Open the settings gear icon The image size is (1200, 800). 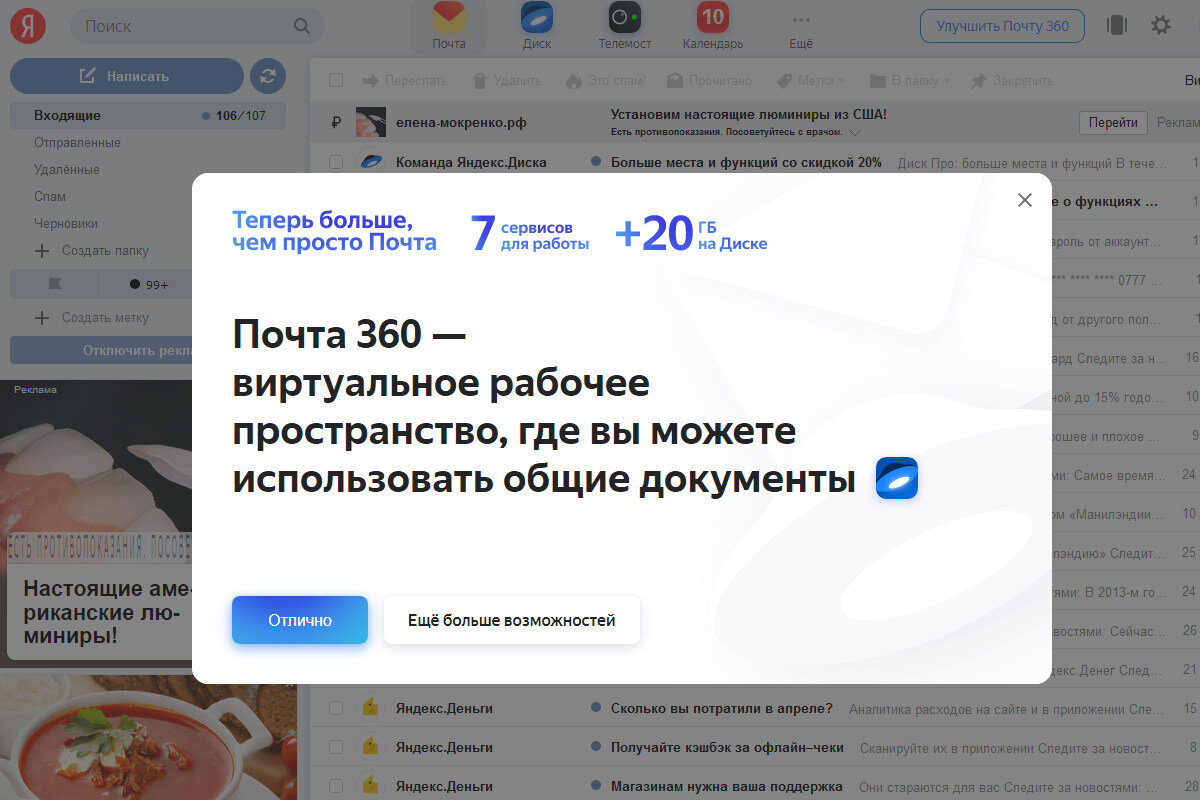[1160, 26]
